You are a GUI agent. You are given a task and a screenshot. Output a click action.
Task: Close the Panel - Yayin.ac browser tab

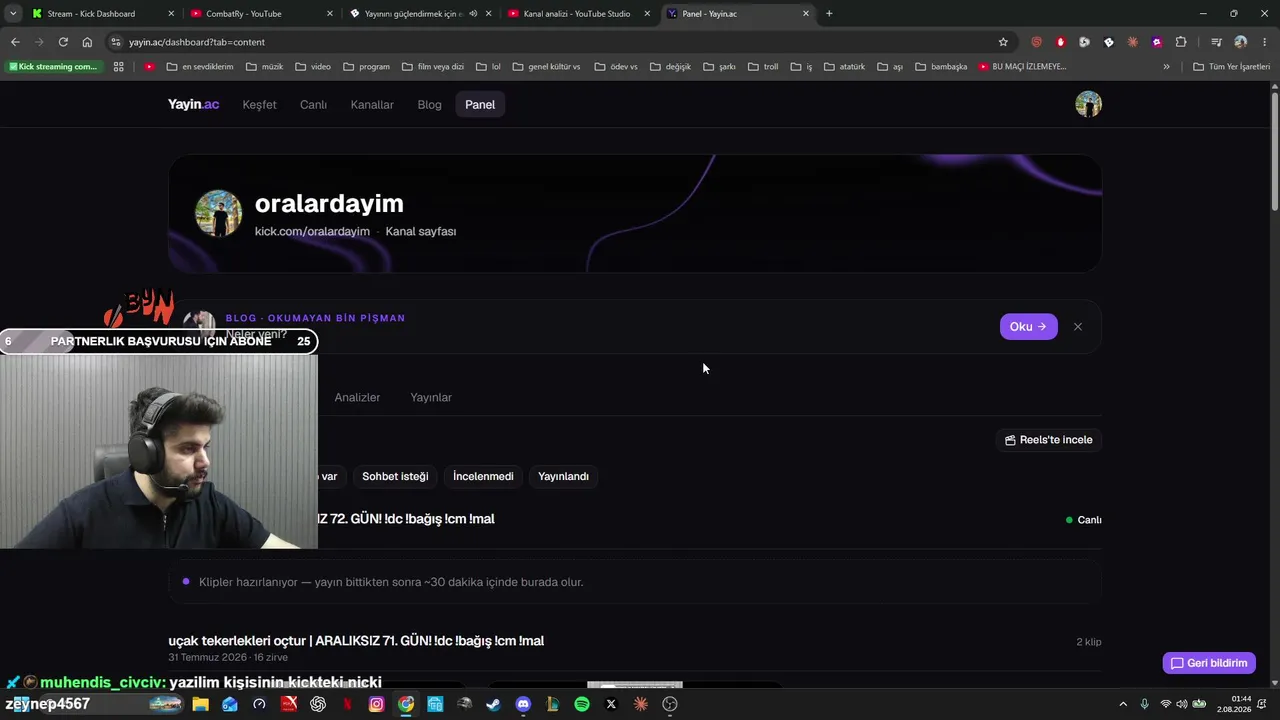coord(806,14)
